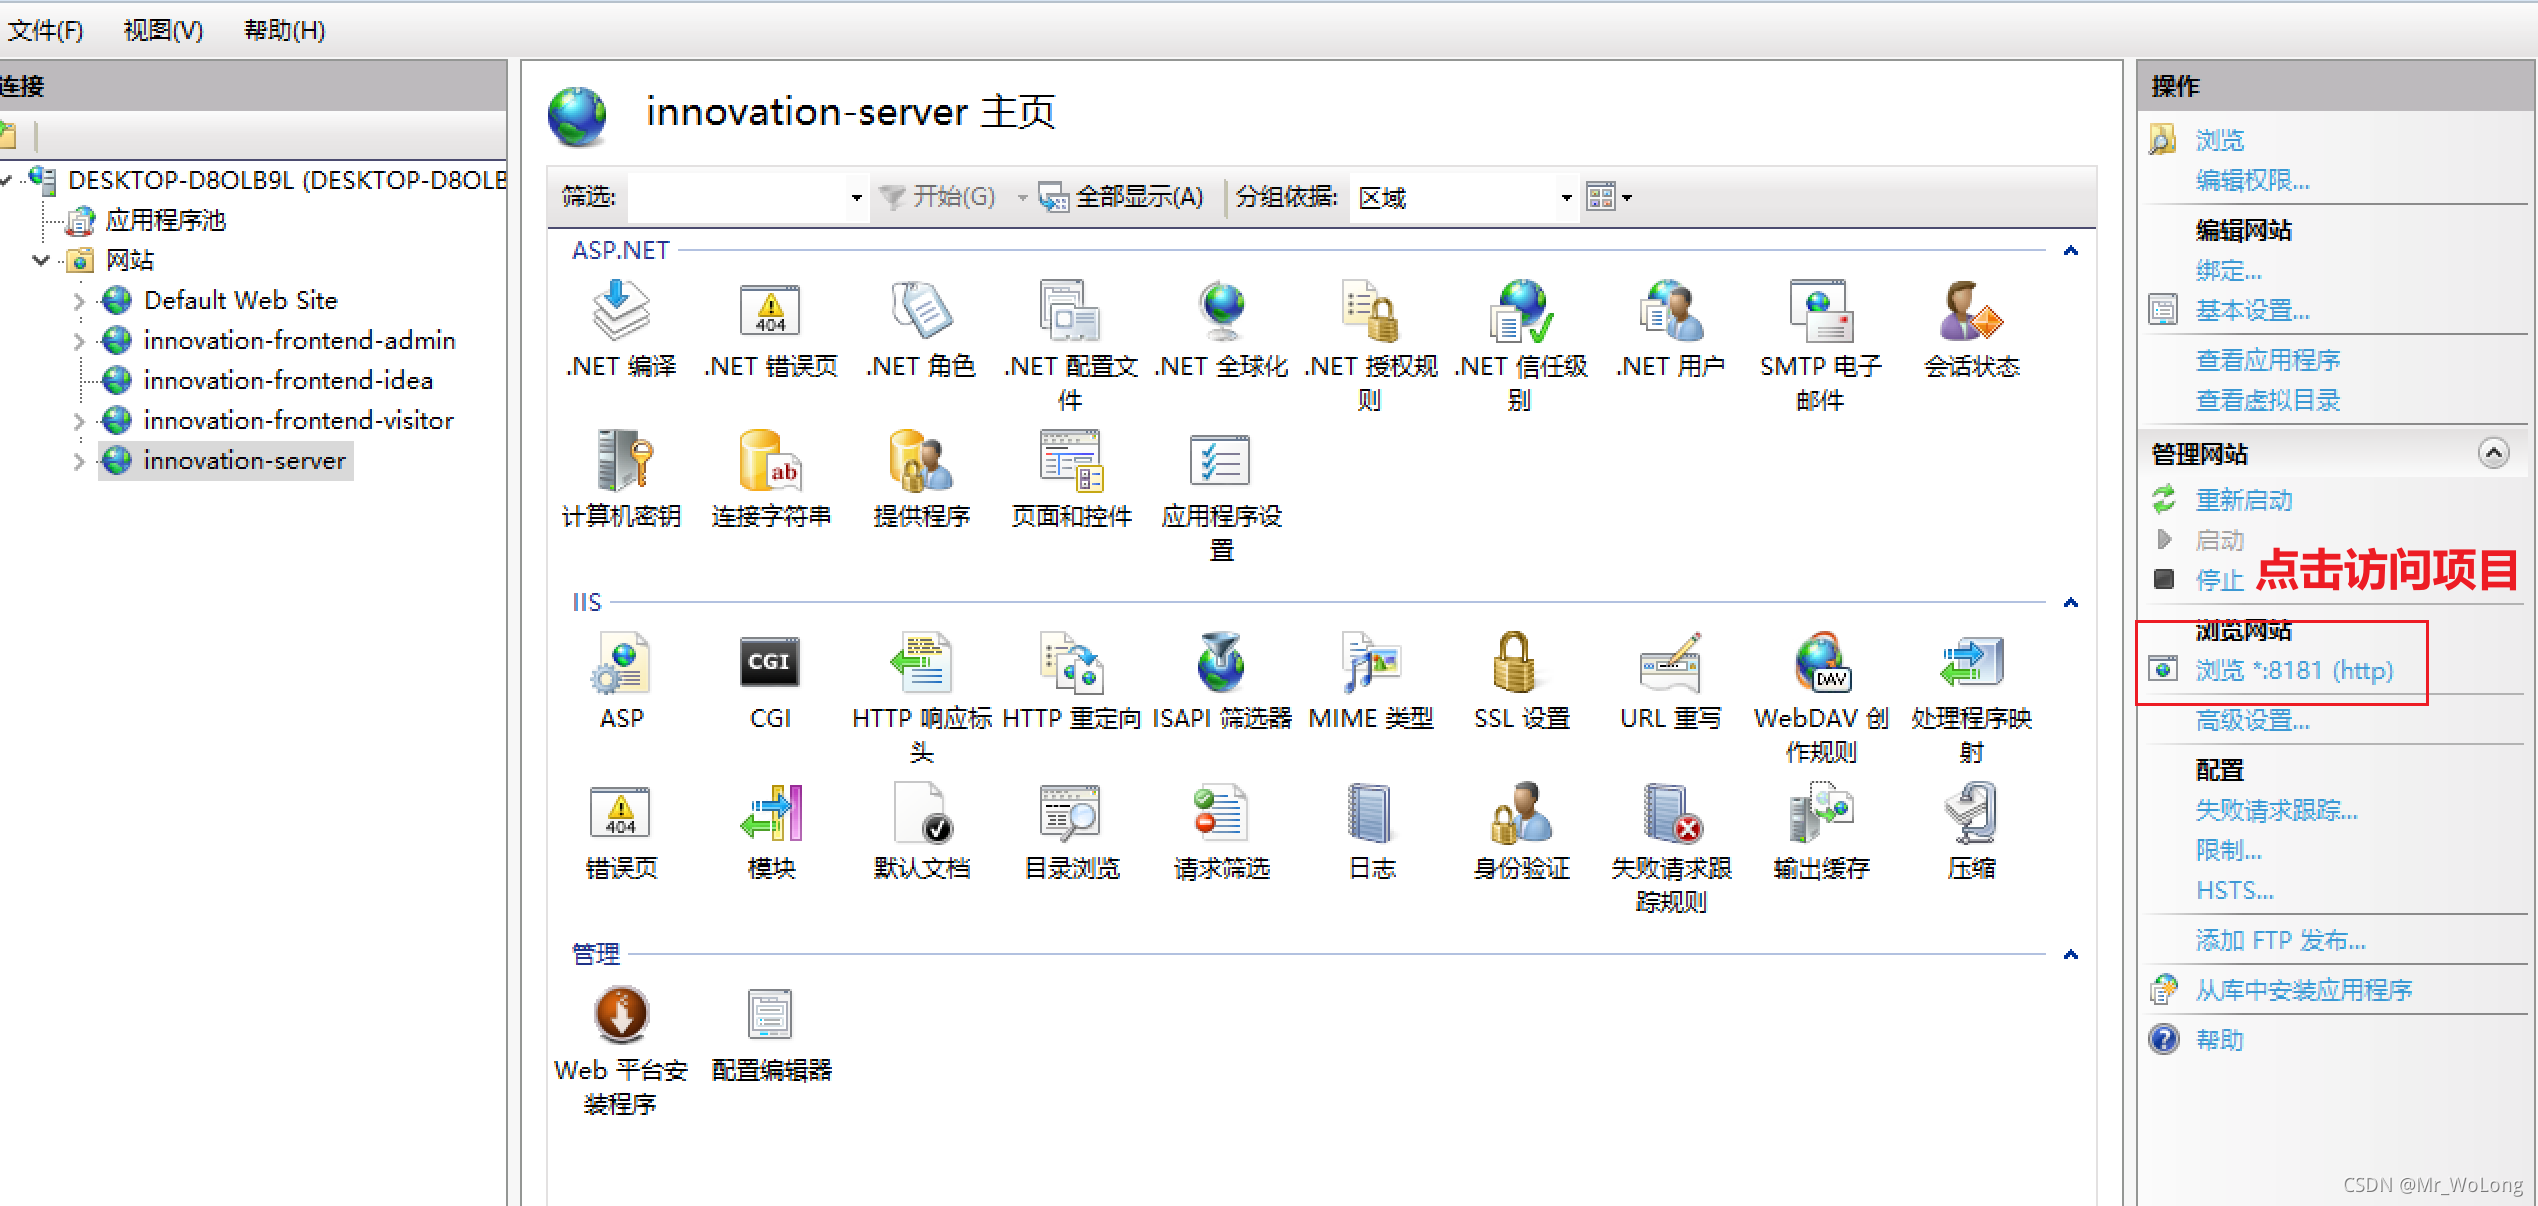
Task: Open the 帮助(H) menu
Action: (284, 30)
